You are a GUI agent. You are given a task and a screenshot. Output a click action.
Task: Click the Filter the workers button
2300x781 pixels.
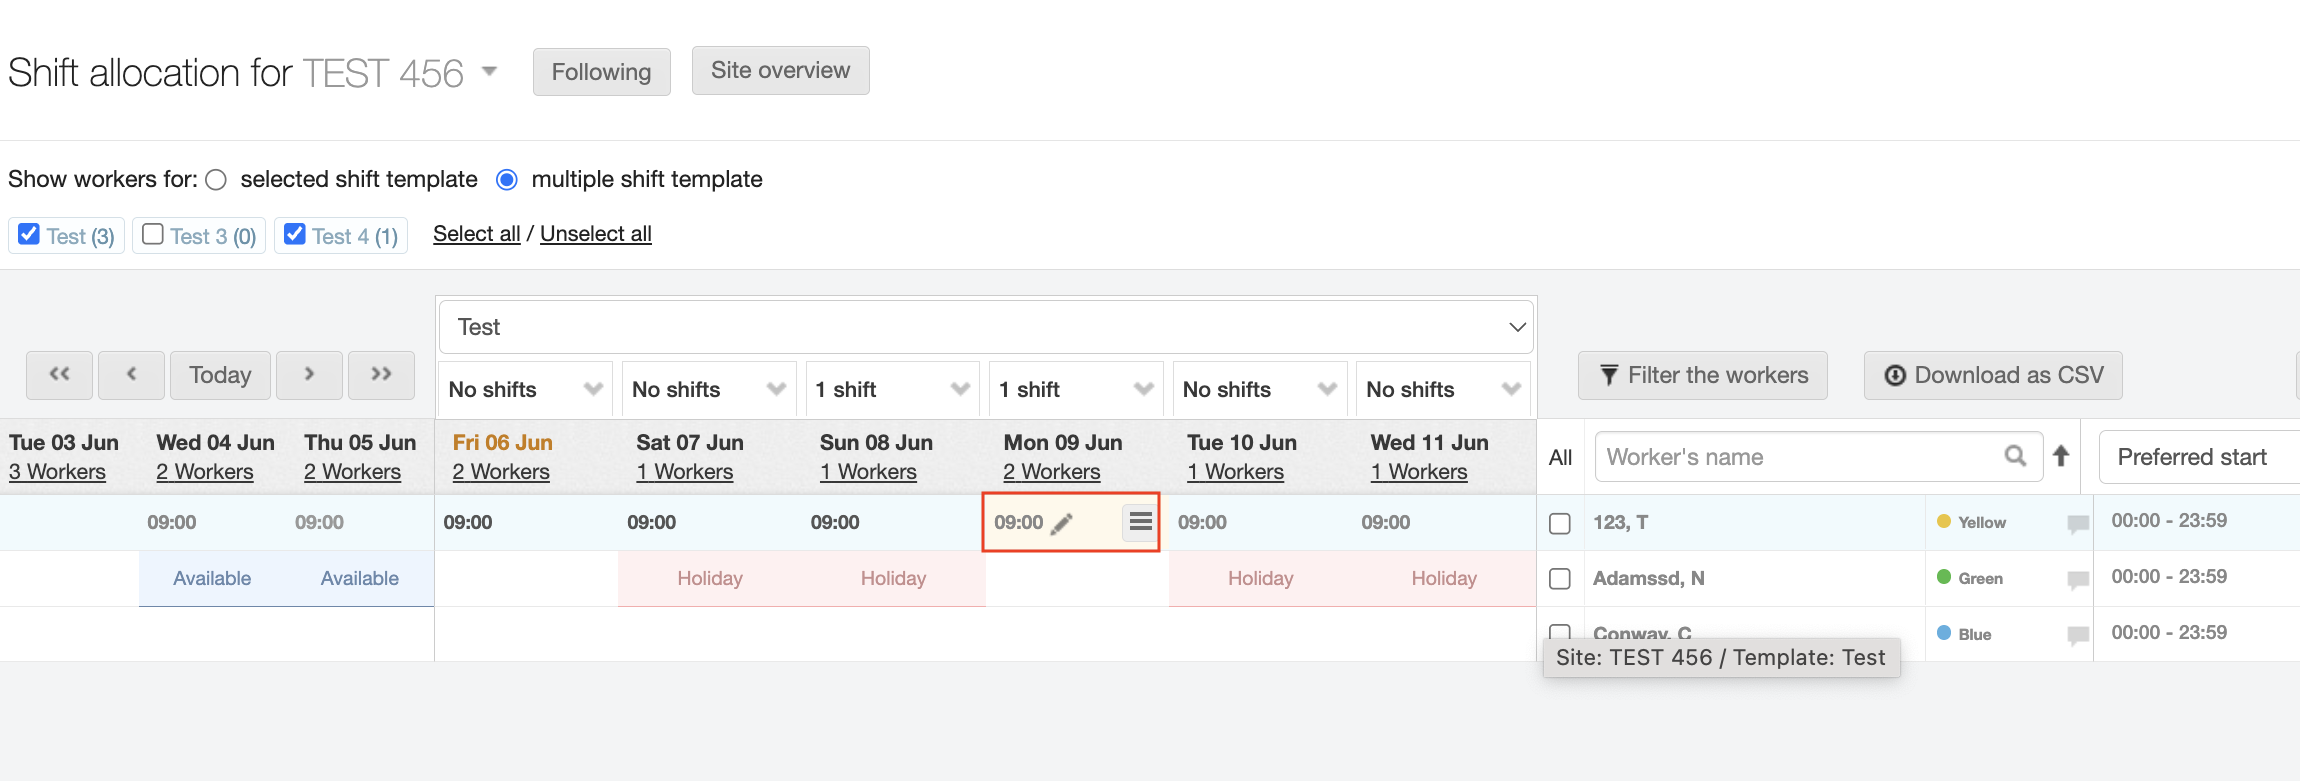(x=1702, y=376)
